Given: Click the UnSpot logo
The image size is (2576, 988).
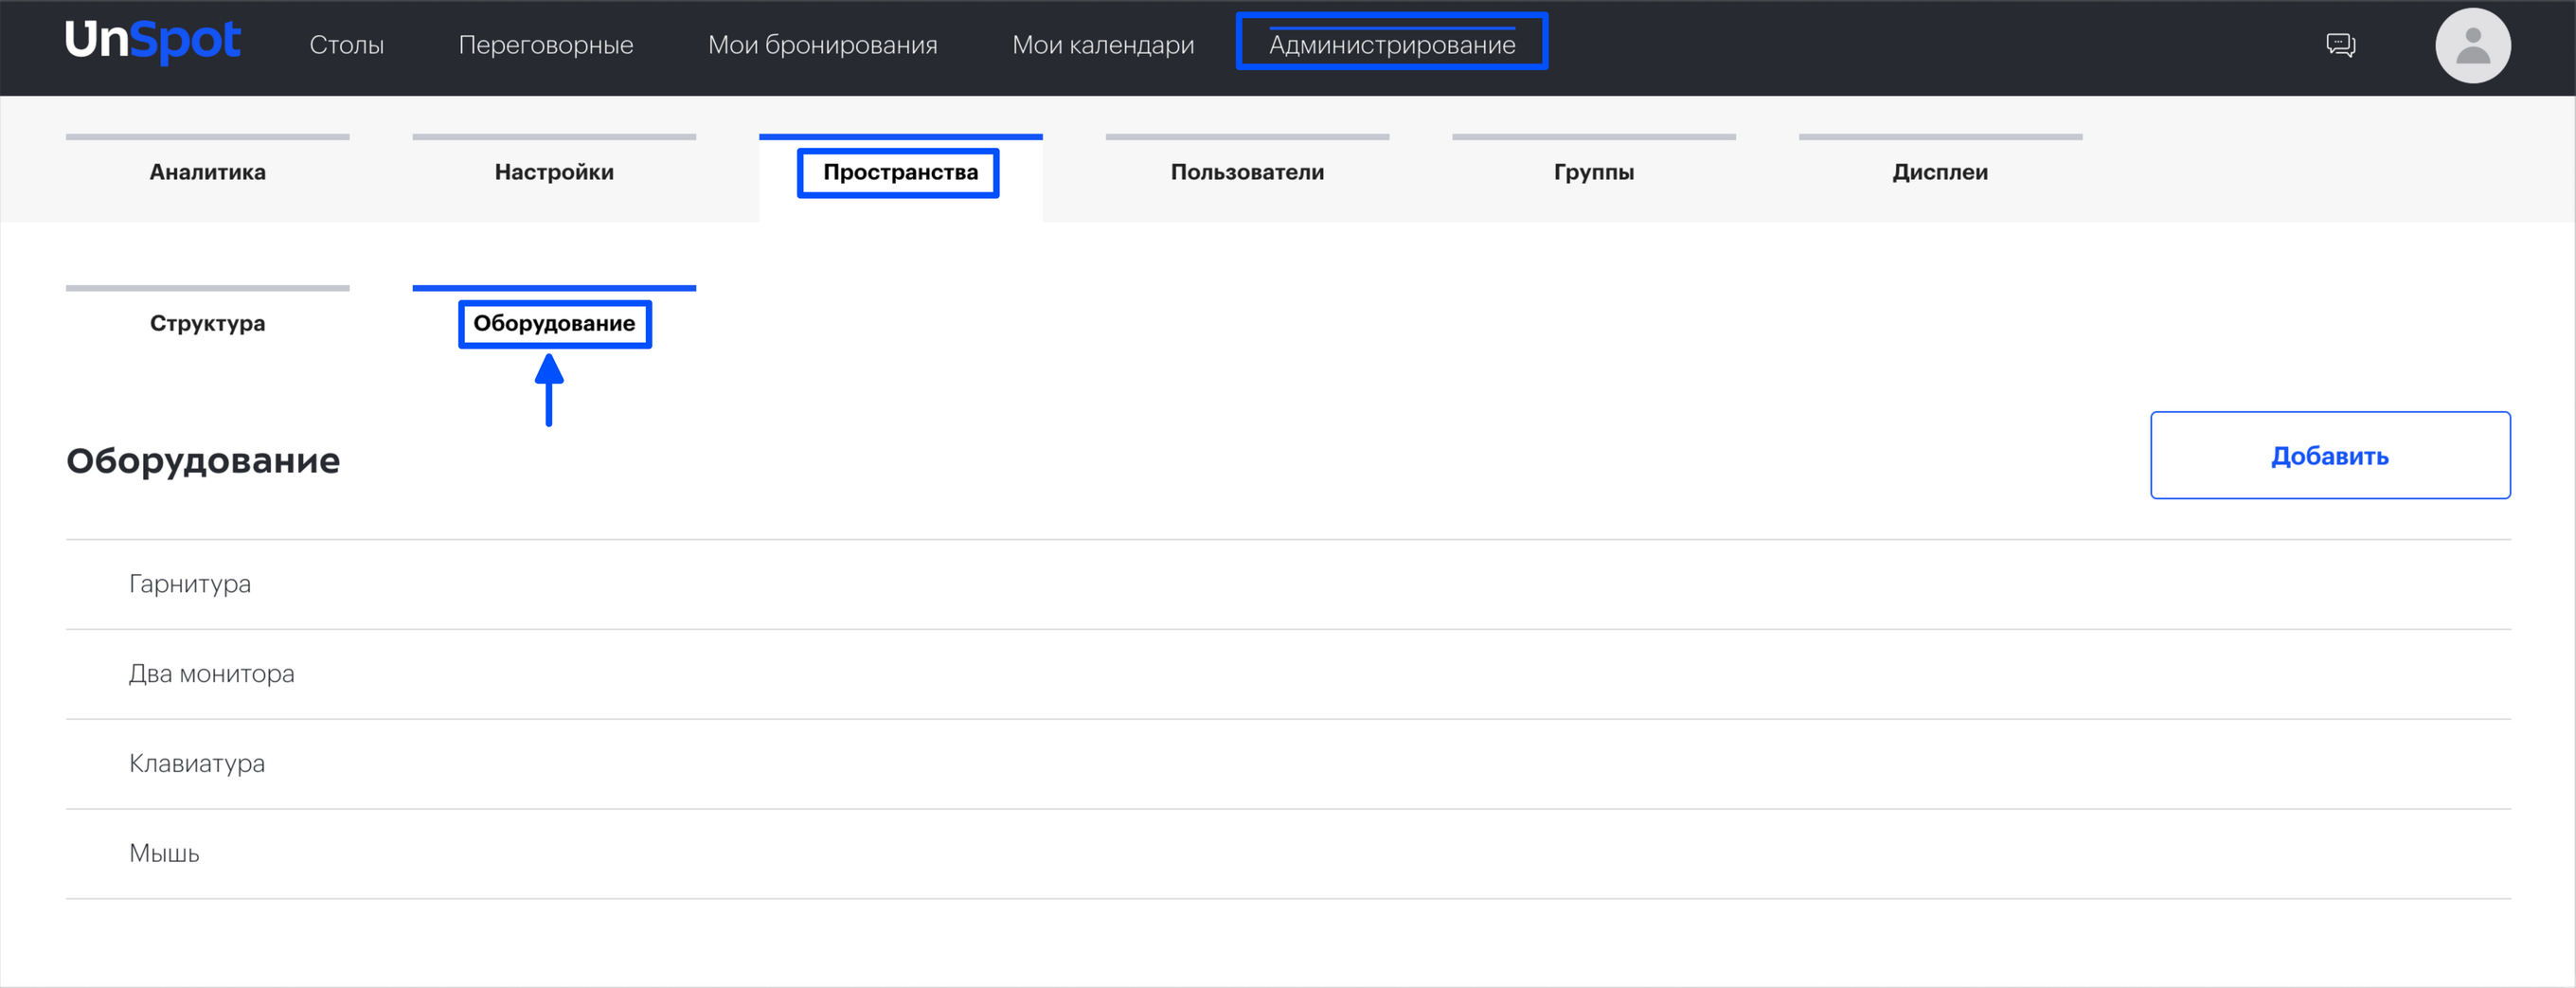Looking at the screenshot, I should (152, 42).
